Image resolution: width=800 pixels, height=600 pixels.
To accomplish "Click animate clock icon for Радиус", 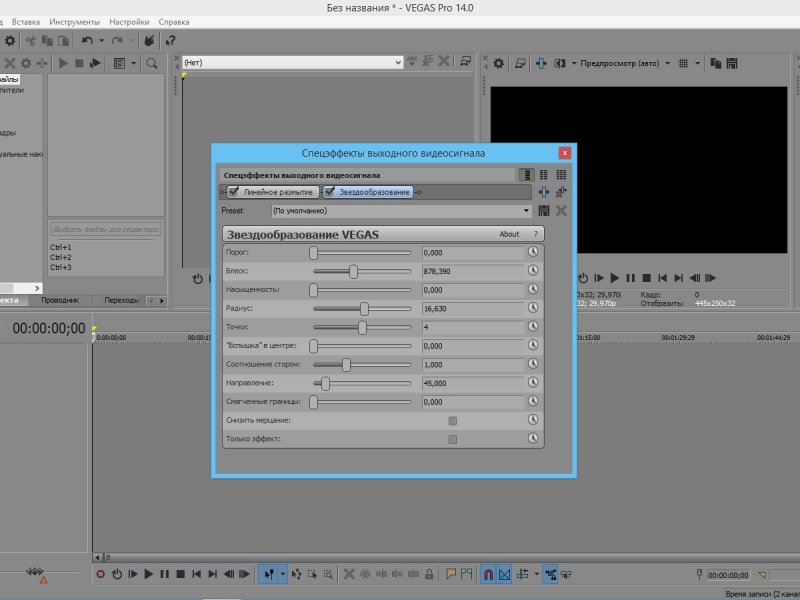I will point(533,308).
